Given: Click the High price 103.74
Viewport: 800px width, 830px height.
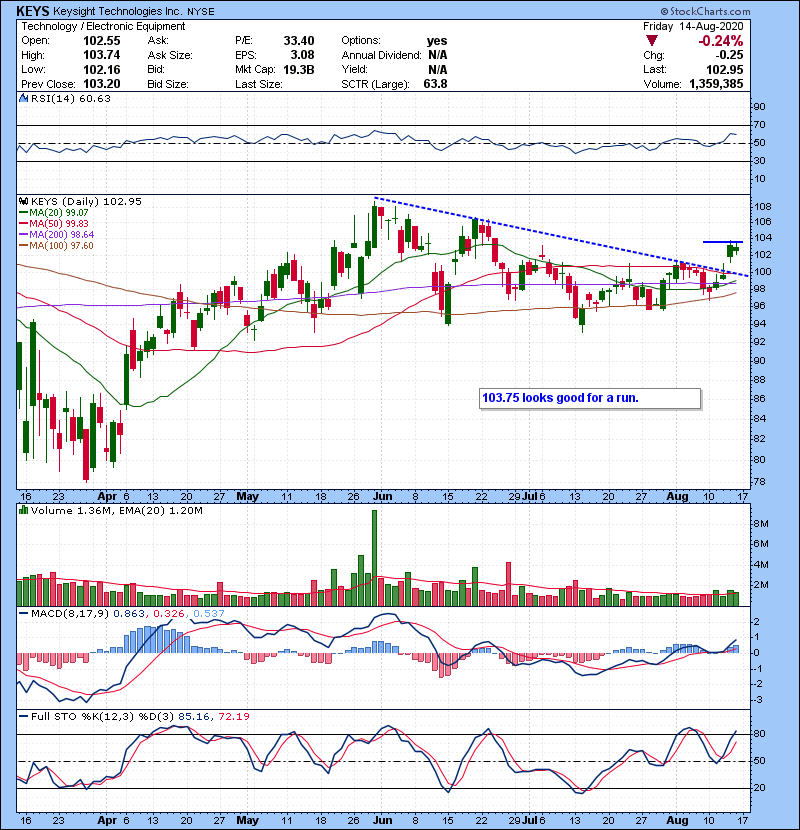Looking at the screenshot, I should click(x=102, y=55).
